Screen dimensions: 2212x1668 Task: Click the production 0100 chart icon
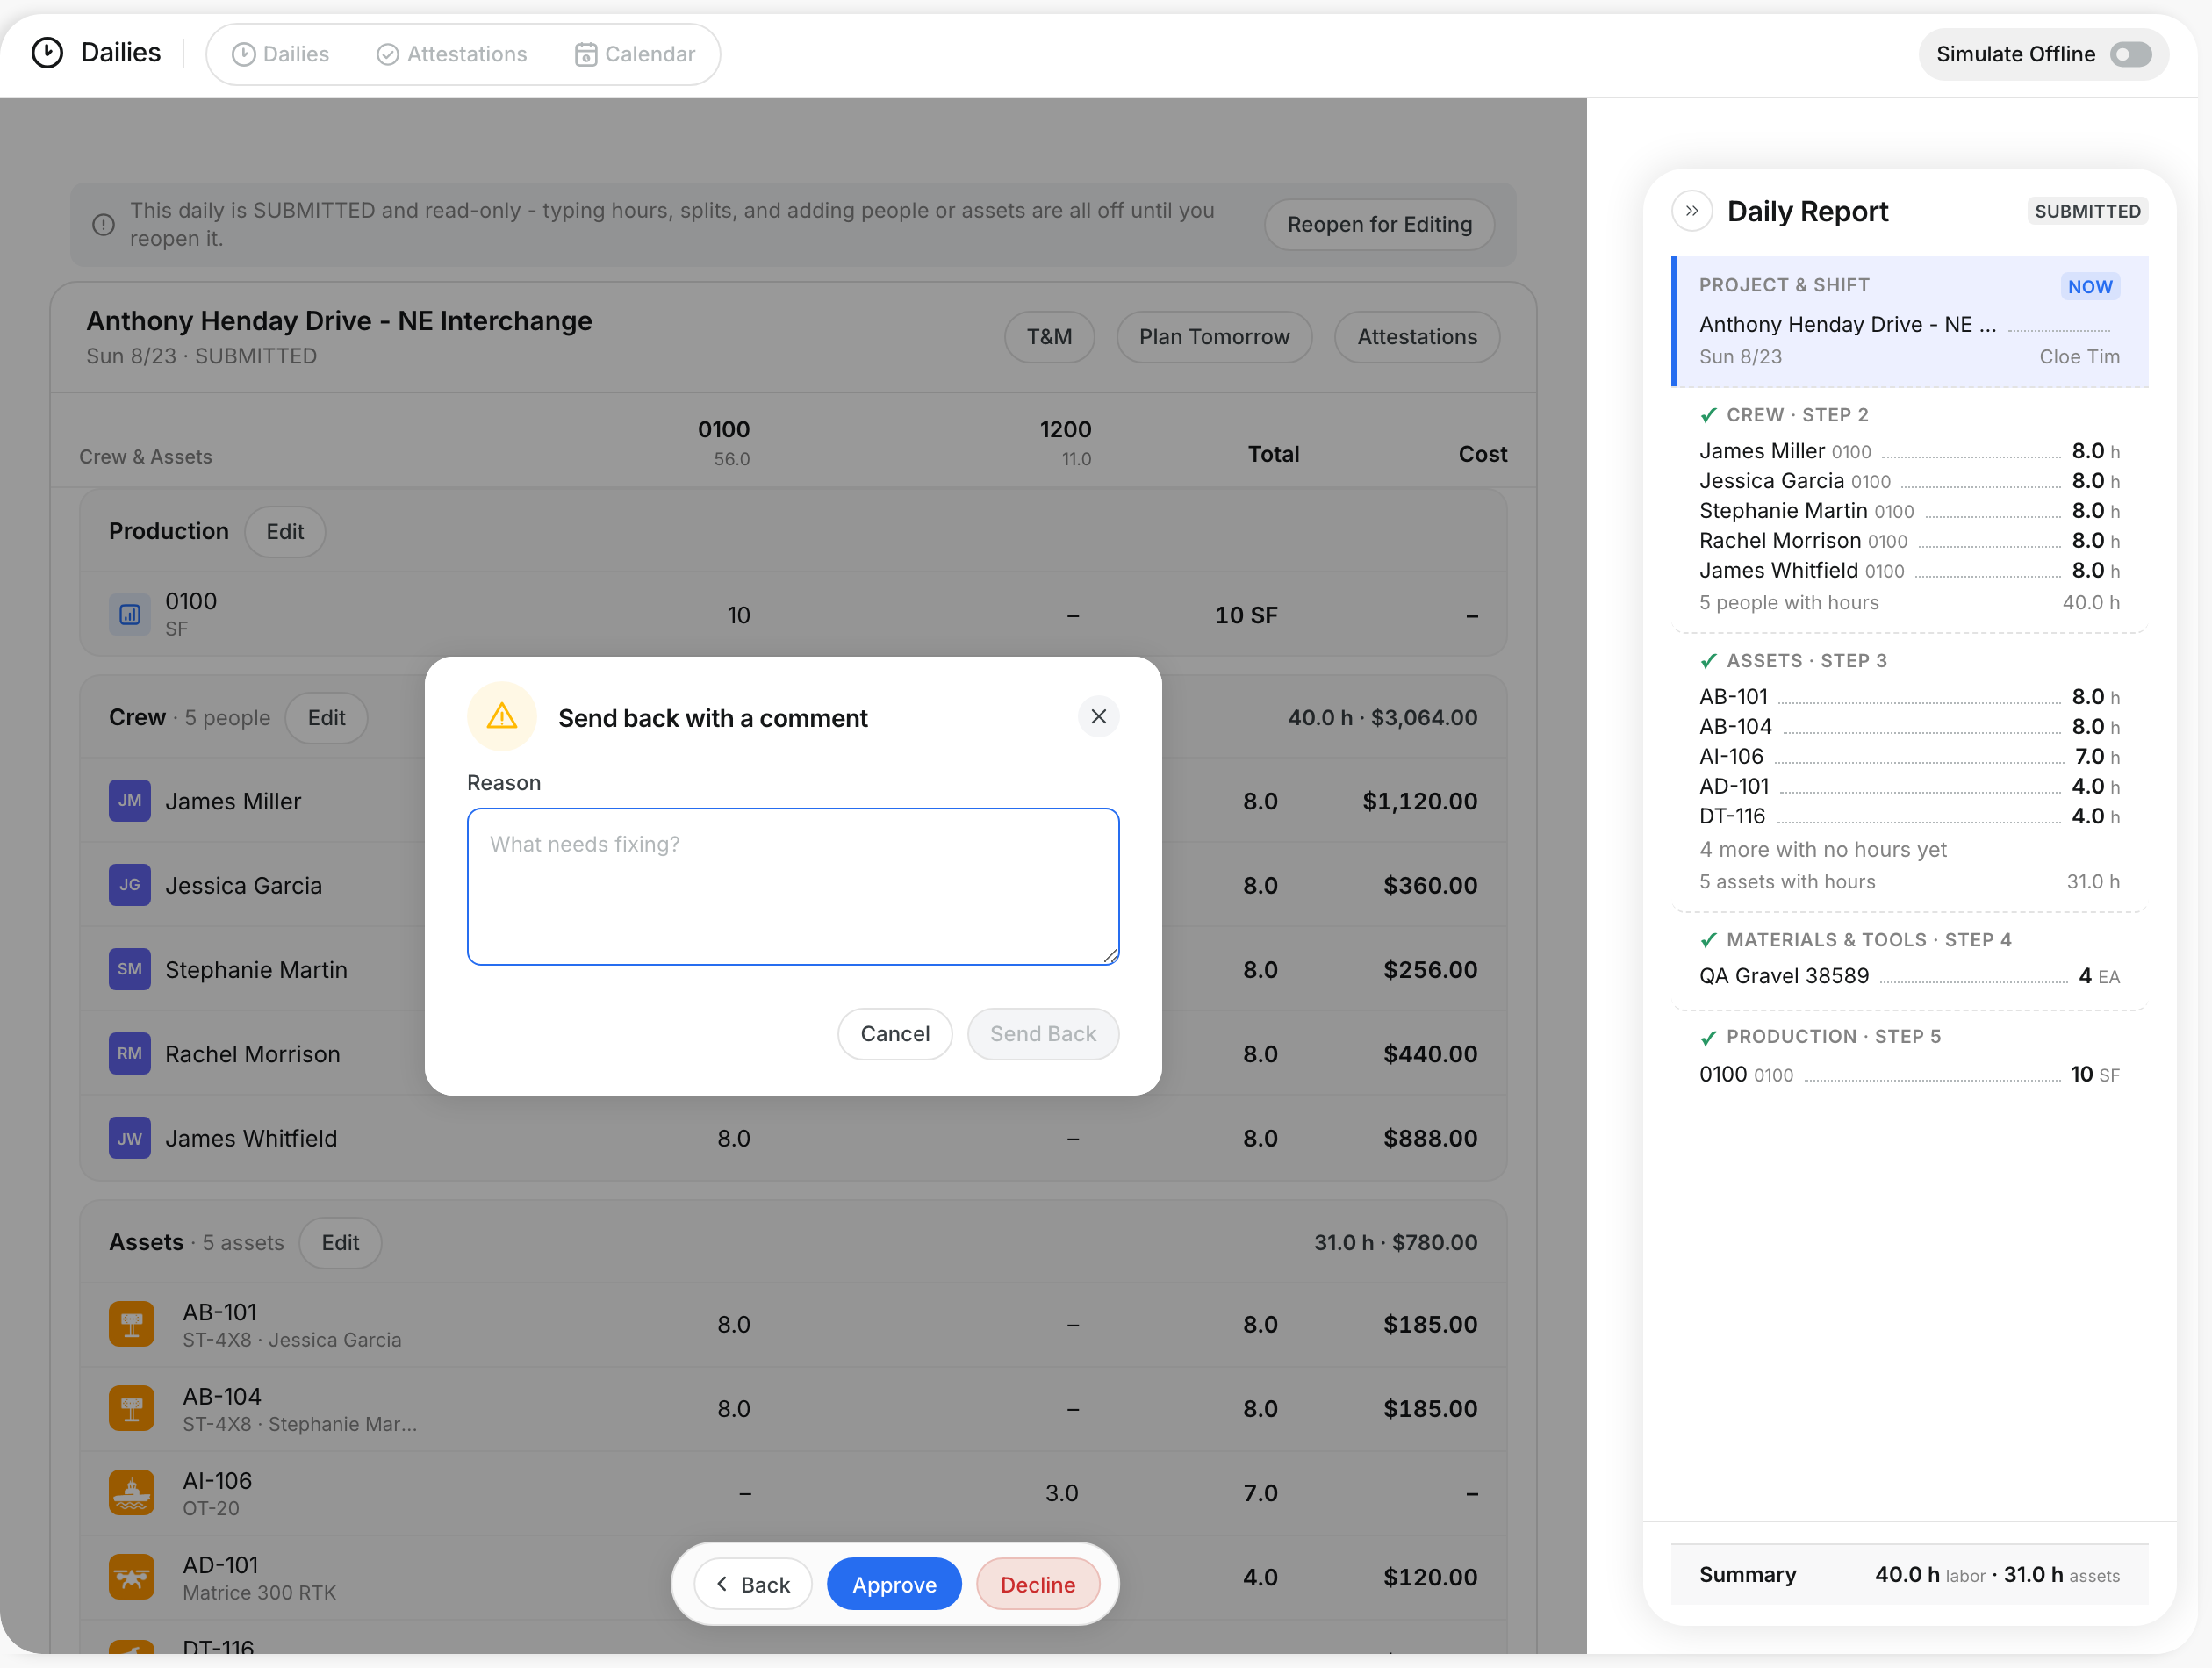tap(130, 614)
